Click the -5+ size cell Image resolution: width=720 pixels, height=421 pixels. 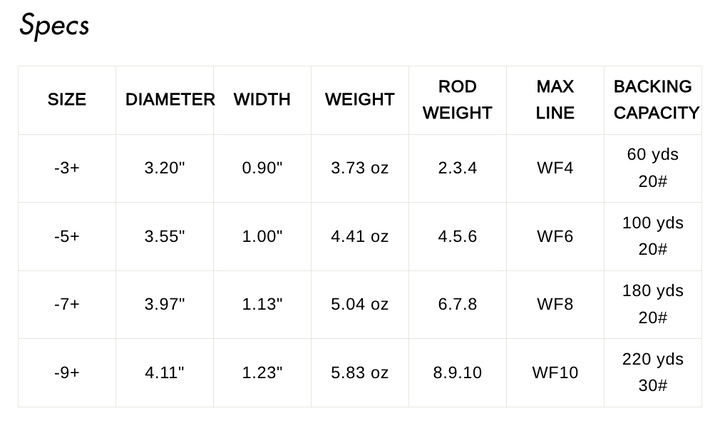67,236
